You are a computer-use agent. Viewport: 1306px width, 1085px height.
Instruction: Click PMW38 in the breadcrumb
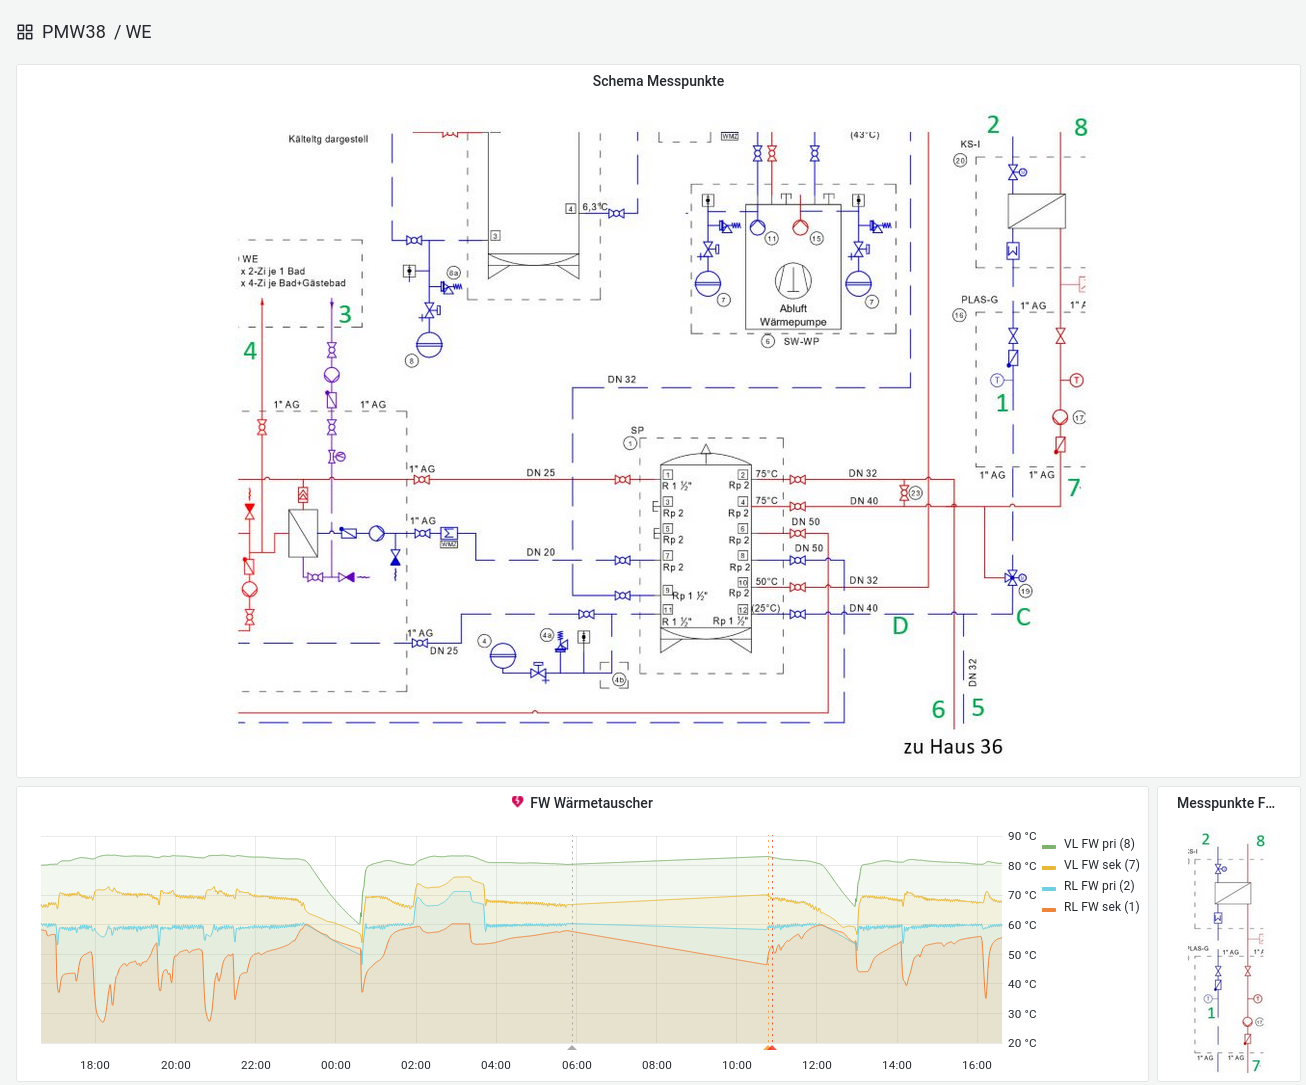pyautogui.click(x=73, y=32)
